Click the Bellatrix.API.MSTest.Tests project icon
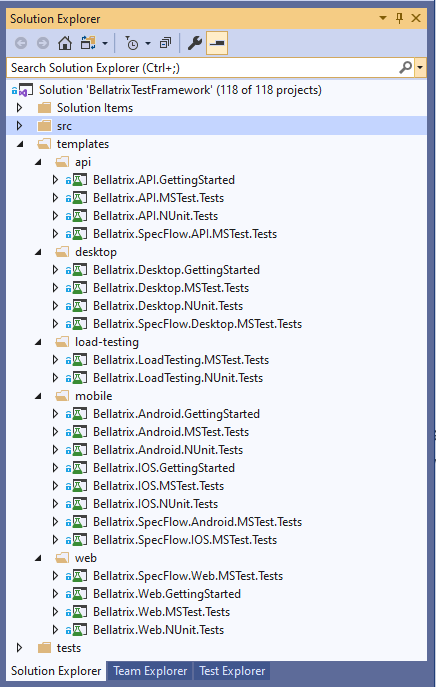 [x=79, y=198]
